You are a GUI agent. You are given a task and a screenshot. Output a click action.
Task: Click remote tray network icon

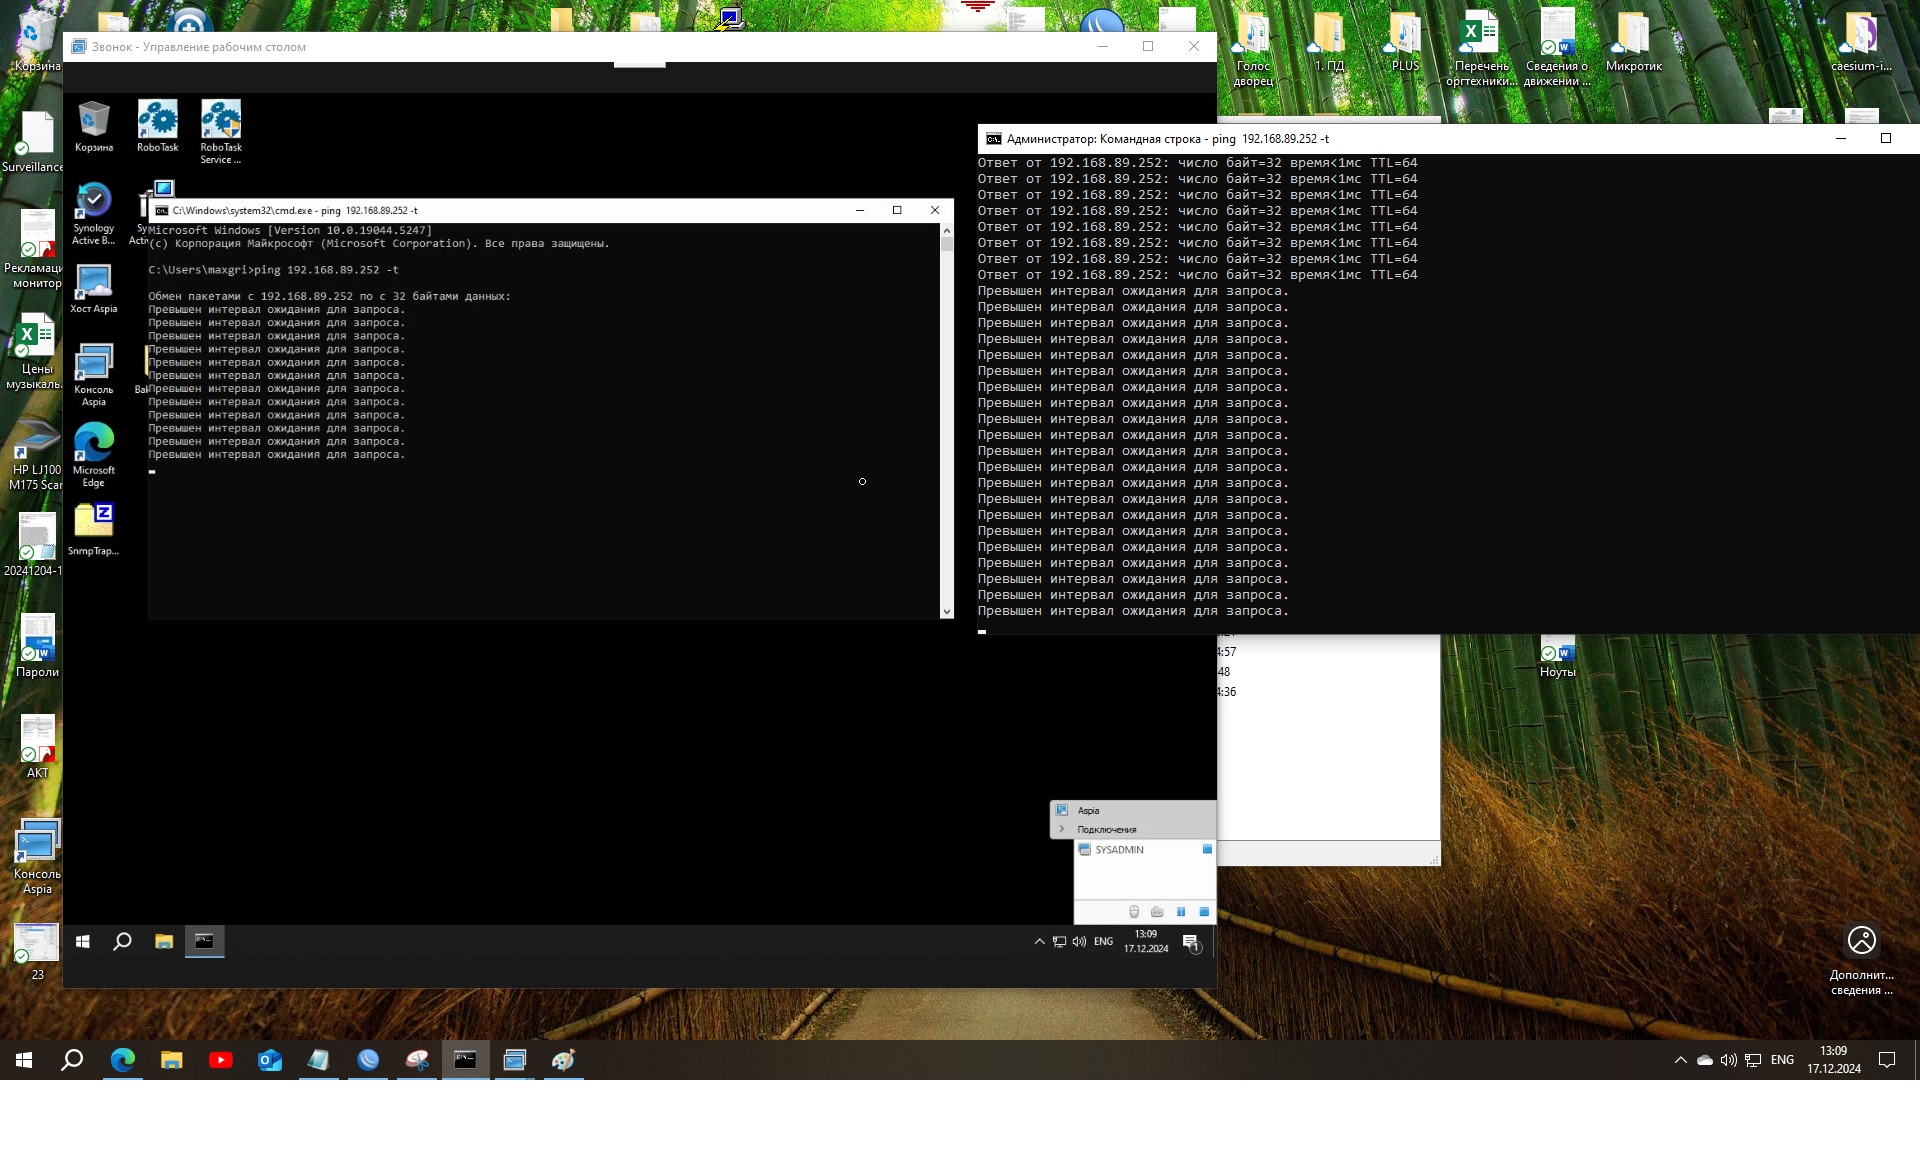[1059, 941]
